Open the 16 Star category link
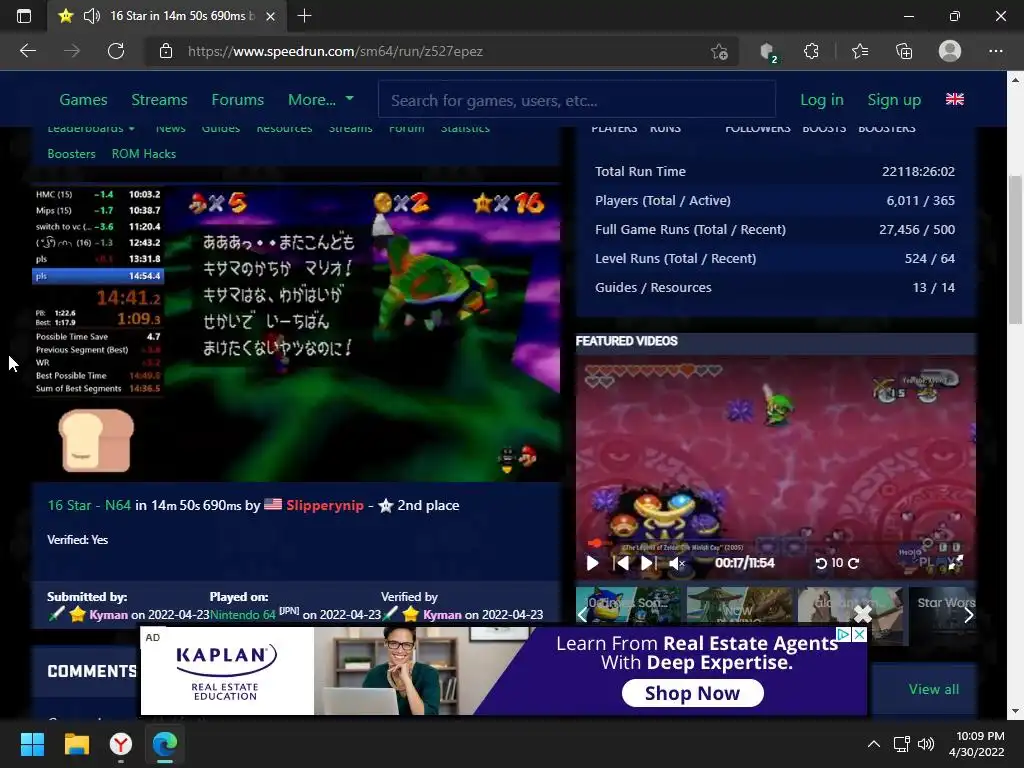This screenshot has height=768, width=1024. click(69, 505)
